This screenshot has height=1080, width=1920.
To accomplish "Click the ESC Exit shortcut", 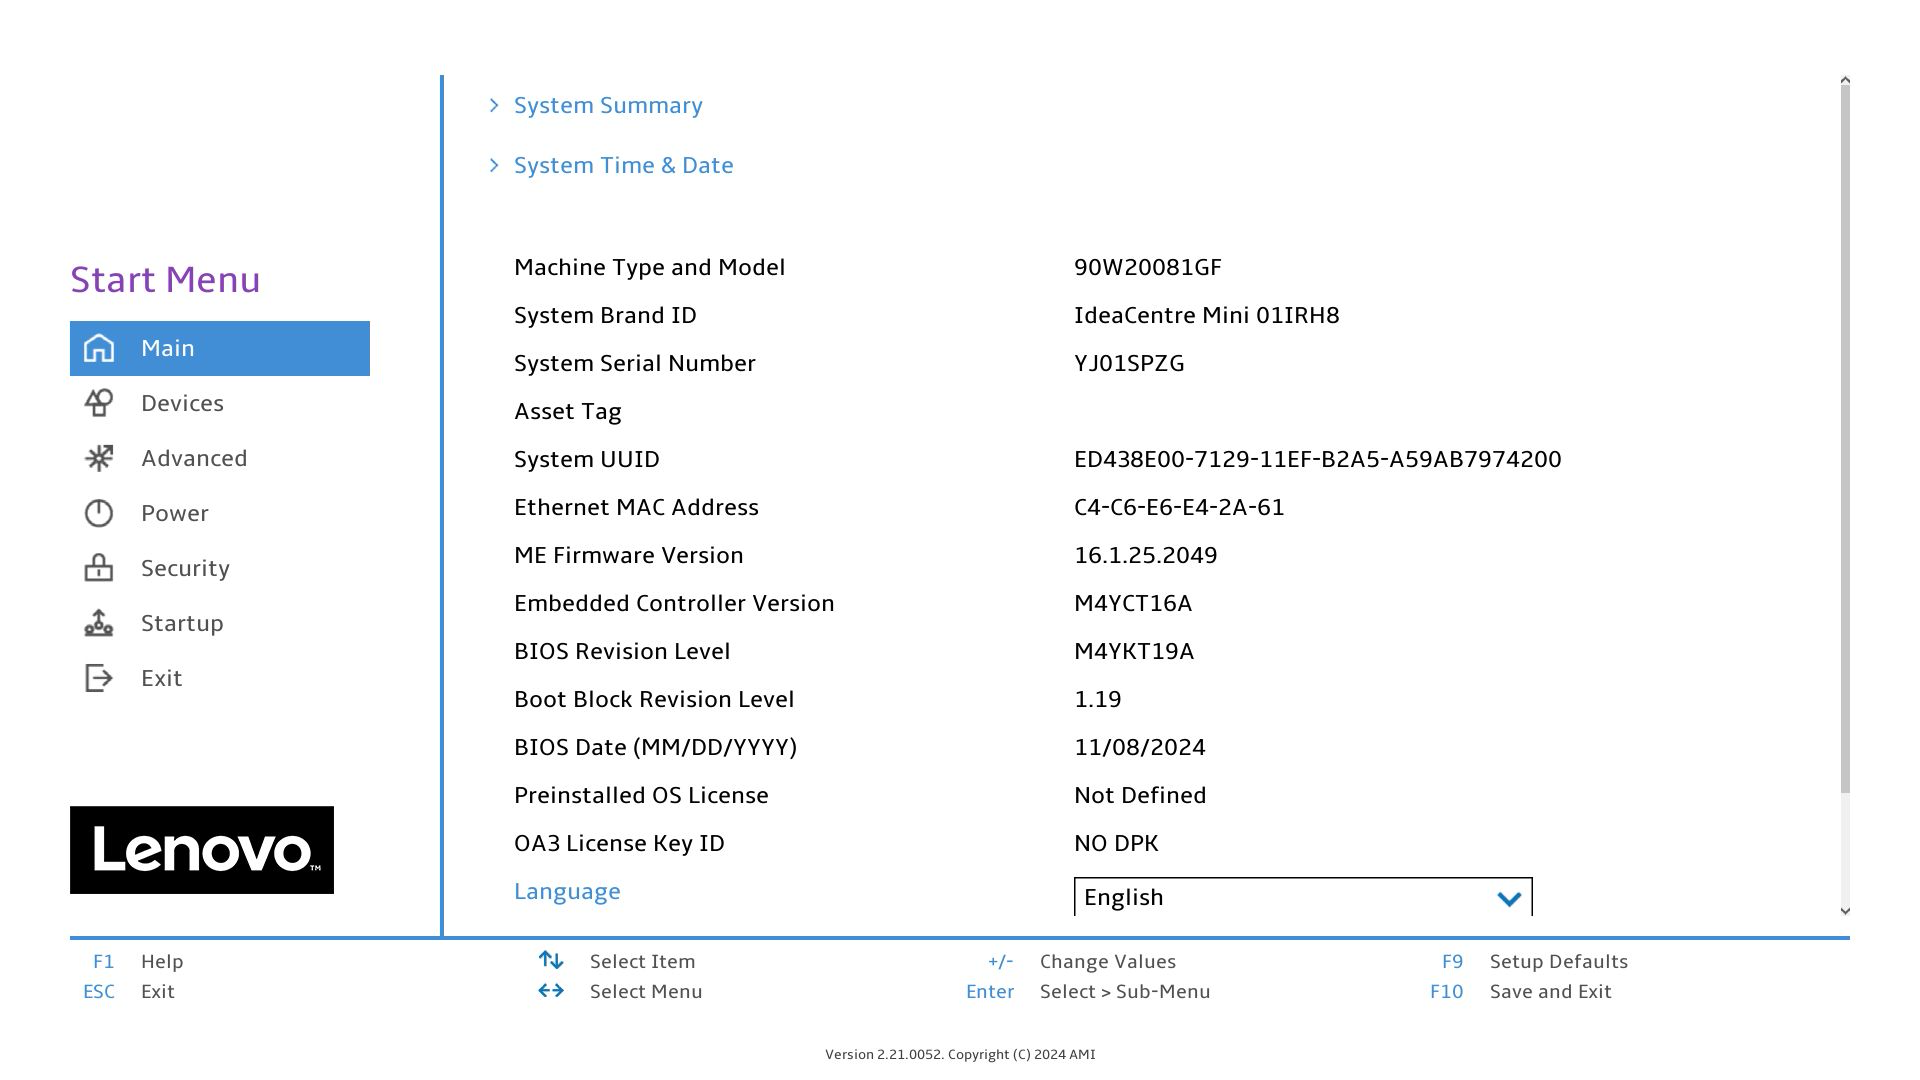I will pyautogui.click(x=129, y=991).
